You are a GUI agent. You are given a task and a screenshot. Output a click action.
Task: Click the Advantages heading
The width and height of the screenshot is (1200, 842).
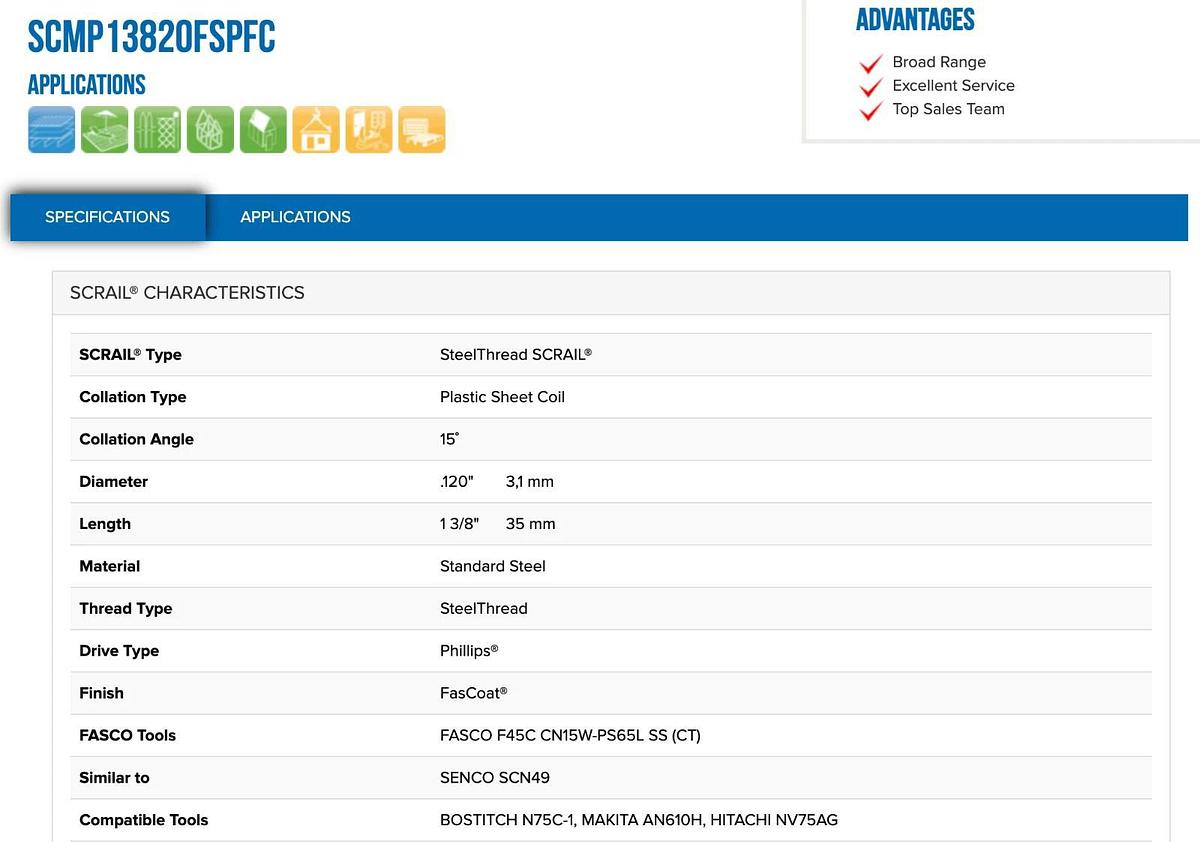915,20
